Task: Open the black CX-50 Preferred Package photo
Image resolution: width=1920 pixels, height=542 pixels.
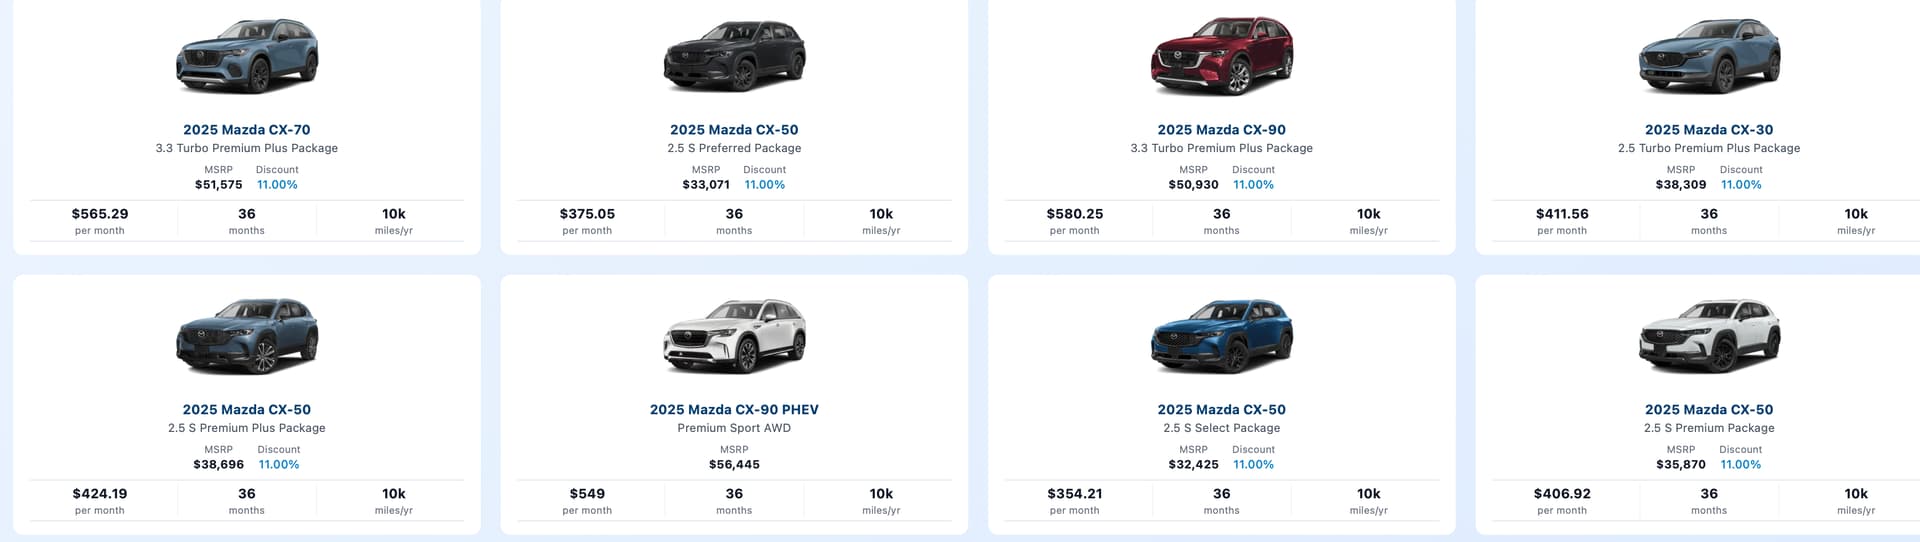Action: click(x=734, y=57)
